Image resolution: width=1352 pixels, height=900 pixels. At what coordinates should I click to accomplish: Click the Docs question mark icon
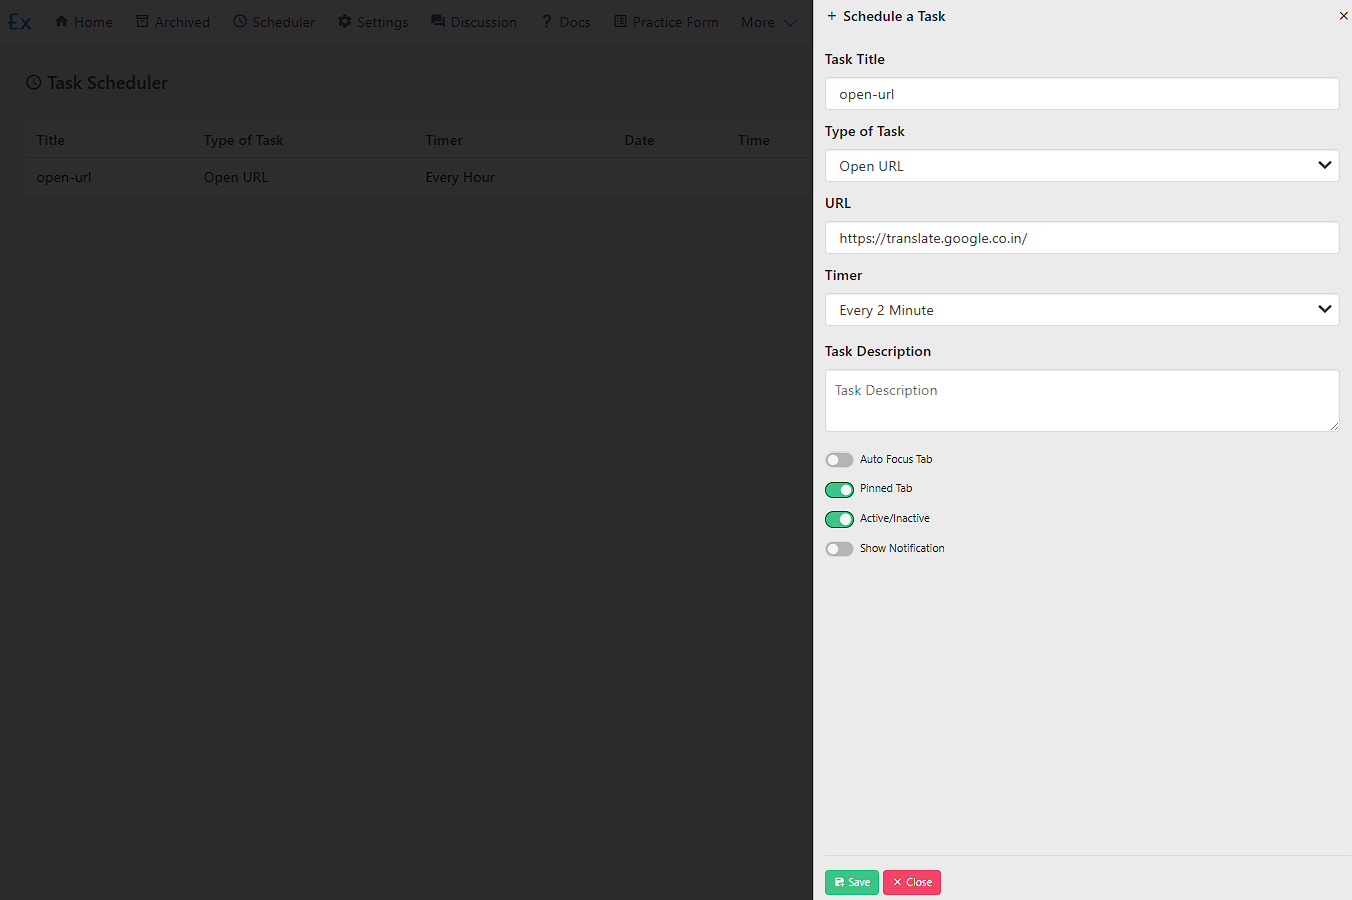point(547,21)
